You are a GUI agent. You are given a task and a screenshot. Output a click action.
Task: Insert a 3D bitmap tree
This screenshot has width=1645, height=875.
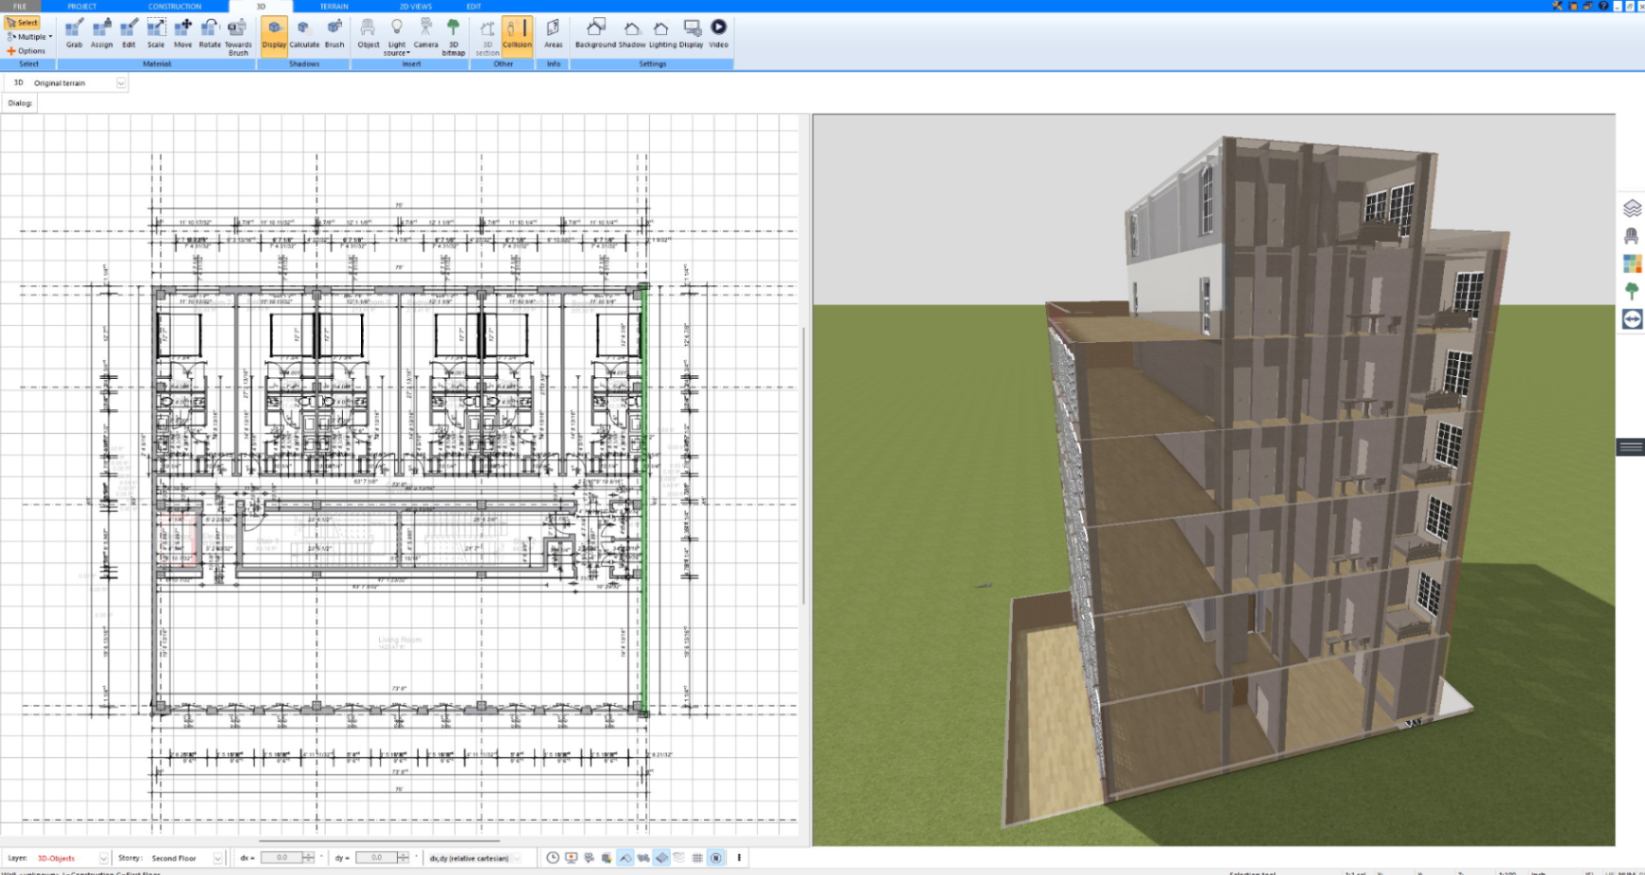point(453,36)
